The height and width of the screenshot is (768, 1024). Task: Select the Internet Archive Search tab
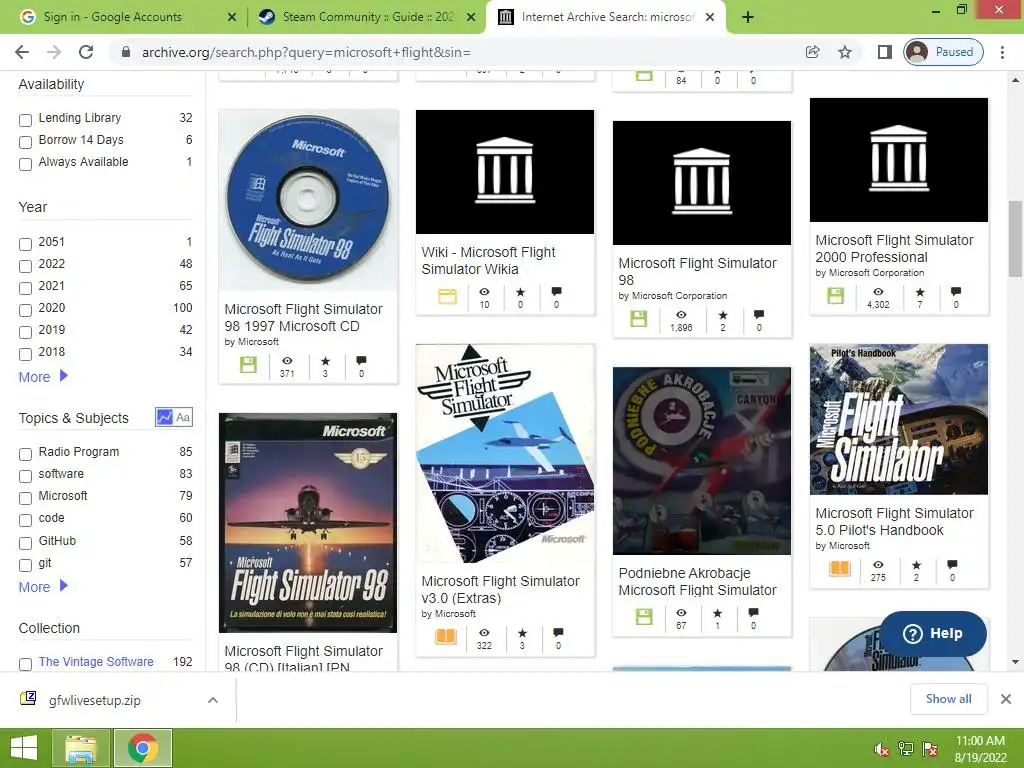(x=607, y=17)
